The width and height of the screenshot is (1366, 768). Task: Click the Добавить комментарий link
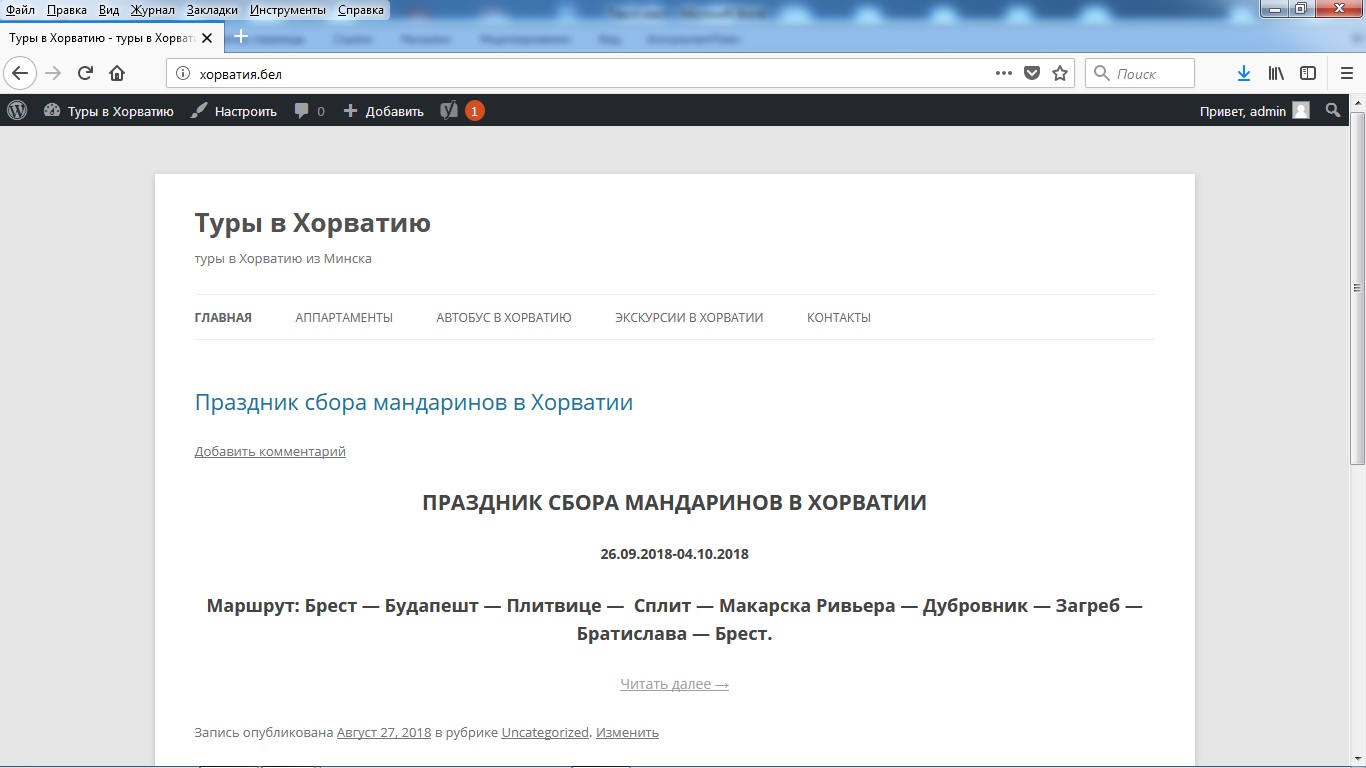point(270,452)
